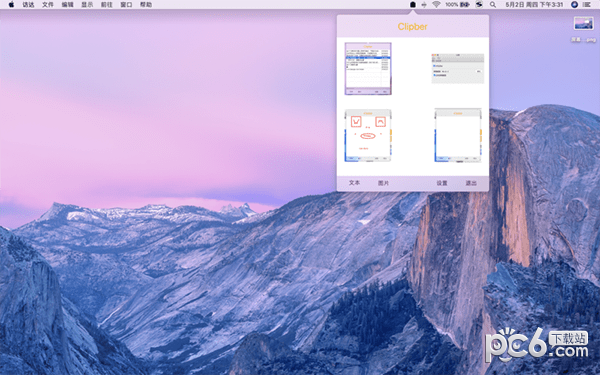The height and width of the screenshot is (375, 600).
Task: Open the 编辑 (Edit) menu
Action: (67, 5)
